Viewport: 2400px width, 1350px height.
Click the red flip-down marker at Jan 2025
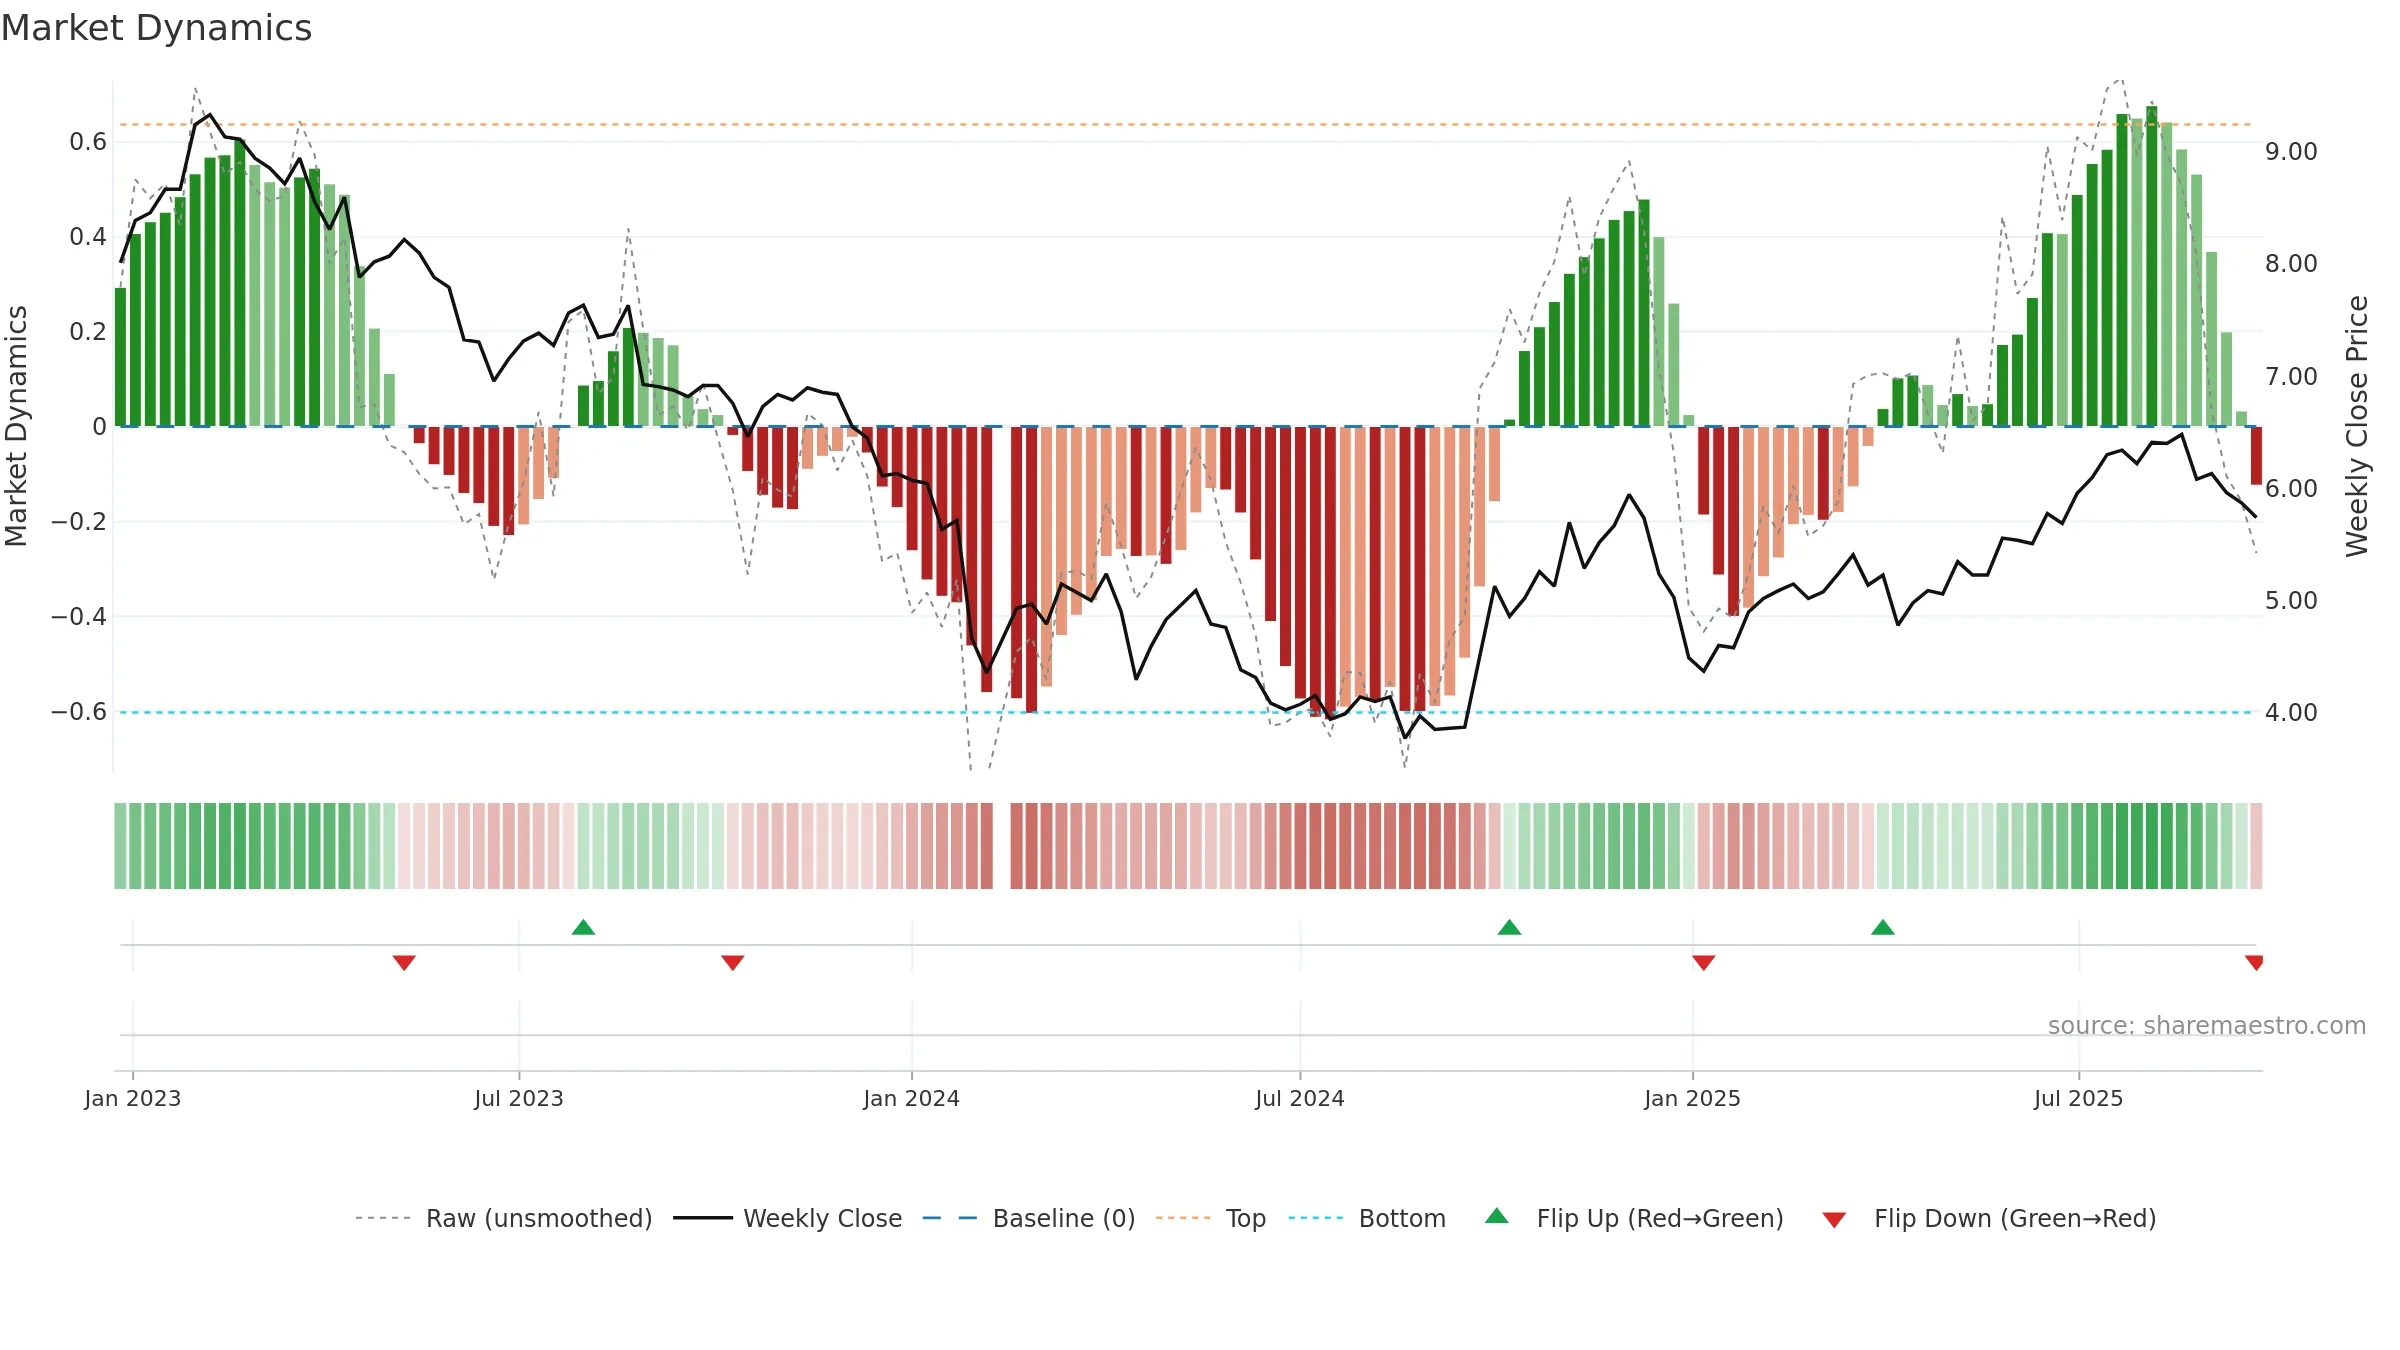point(1704,962)
